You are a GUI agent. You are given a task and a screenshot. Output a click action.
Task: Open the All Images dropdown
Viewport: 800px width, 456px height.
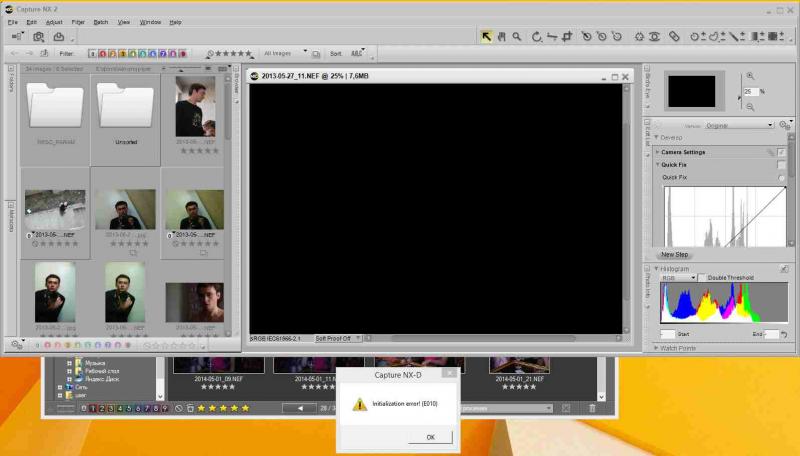[286, 53]
